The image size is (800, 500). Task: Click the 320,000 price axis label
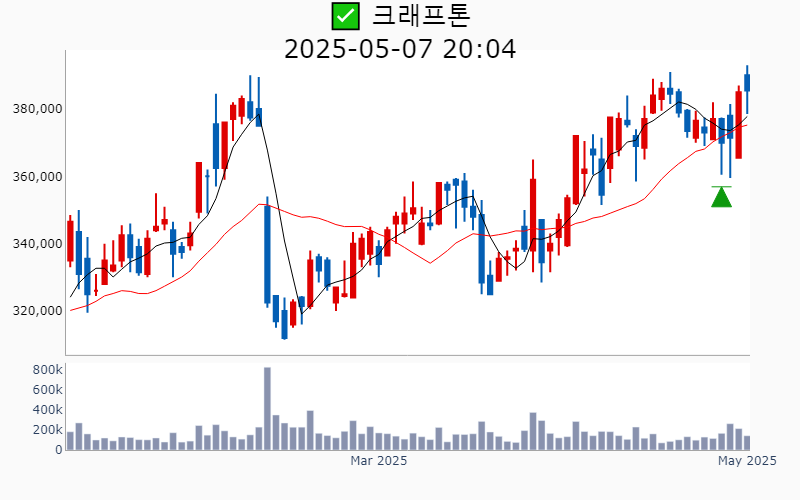tap(37, 311)
